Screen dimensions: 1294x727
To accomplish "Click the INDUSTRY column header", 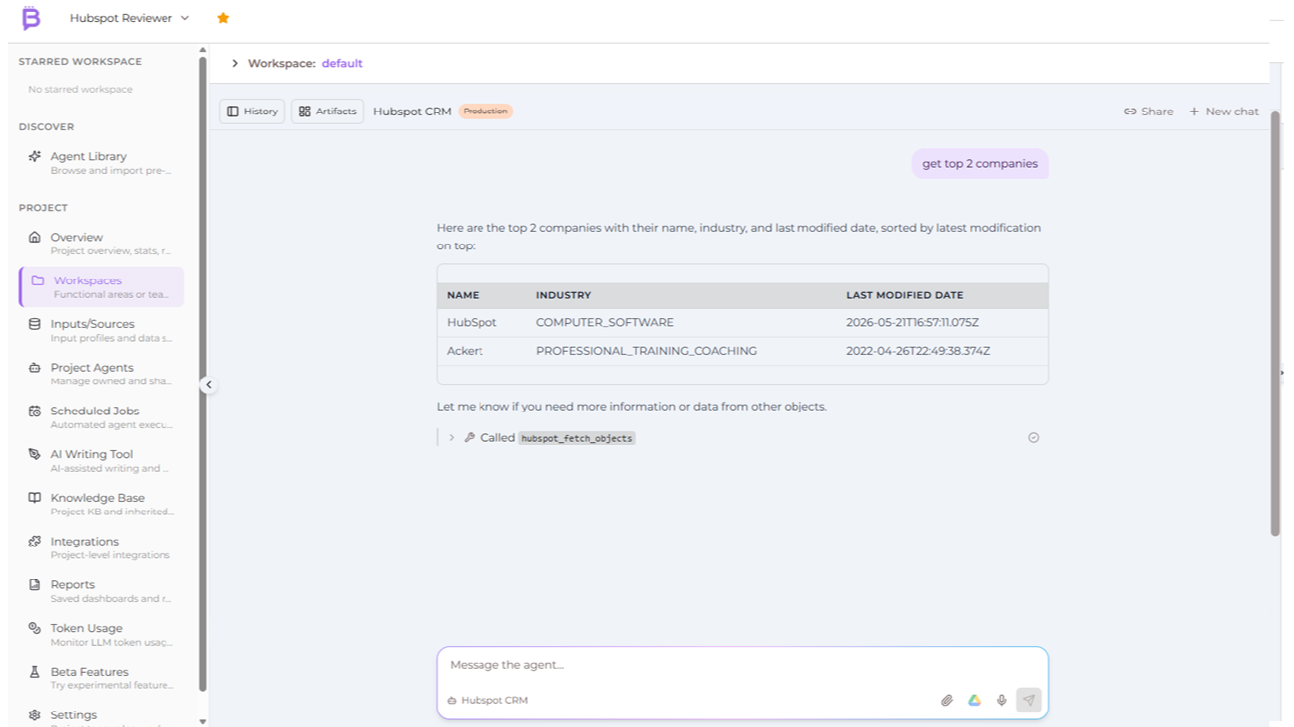I will pyautogui.click(x=563, y=295).
